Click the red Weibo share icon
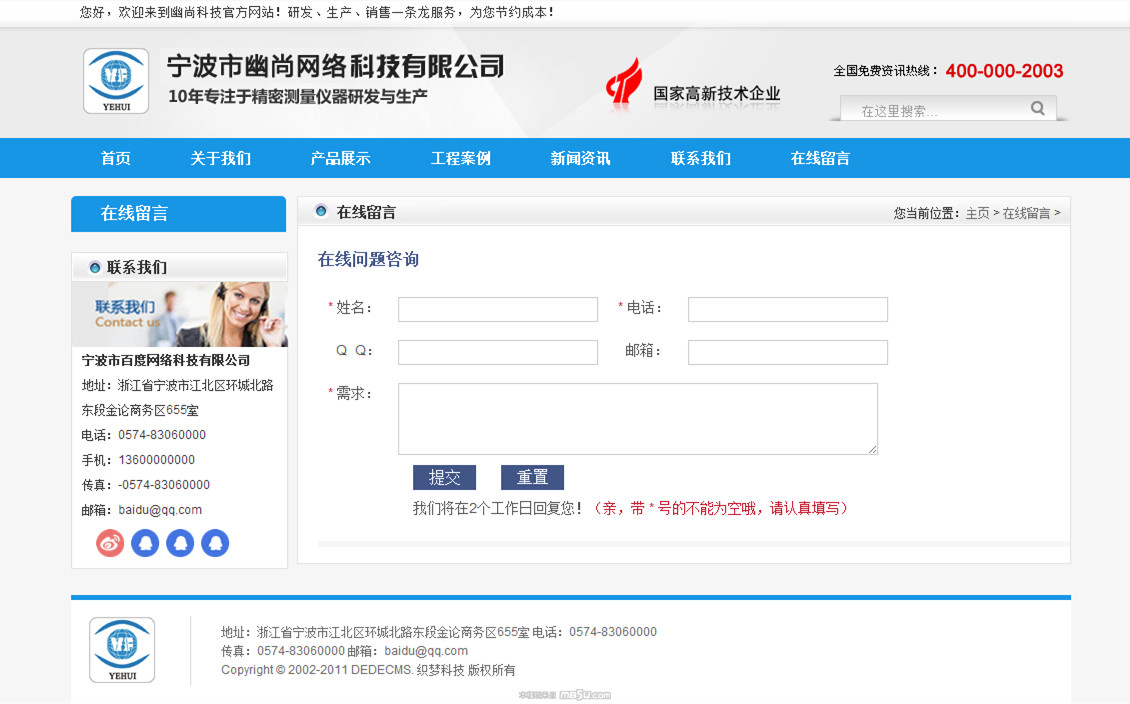The height and width of the screenshot is (704, 1130). [x=110, y=543]
